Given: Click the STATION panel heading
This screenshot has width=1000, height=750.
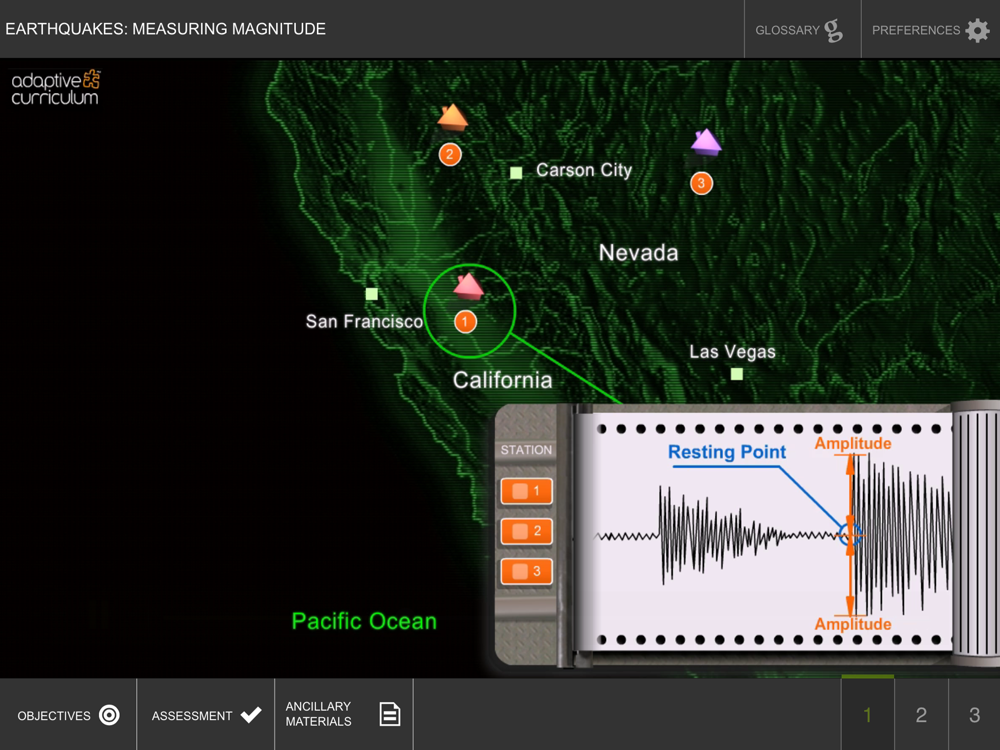Looking at the screenshot, I should coord(526,450).
